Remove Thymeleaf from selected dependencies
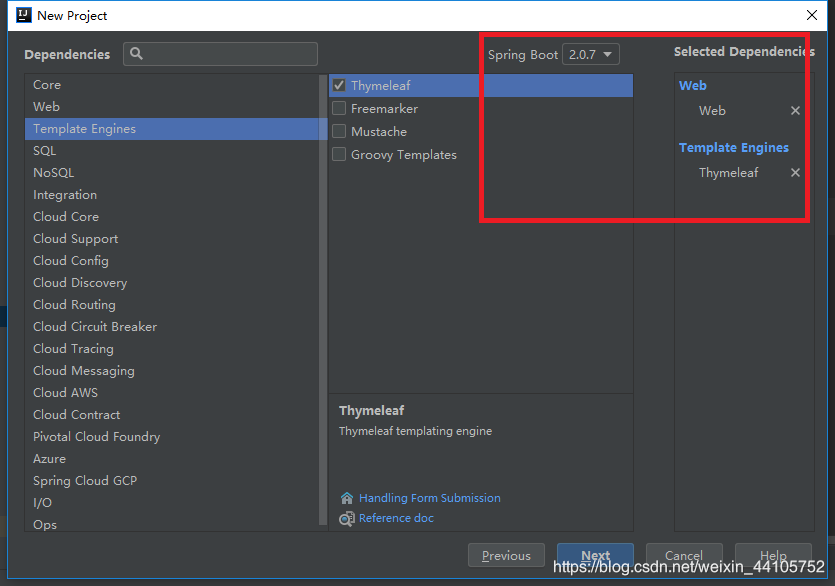This screenshot has height=586, width=835. pos(795,173)
